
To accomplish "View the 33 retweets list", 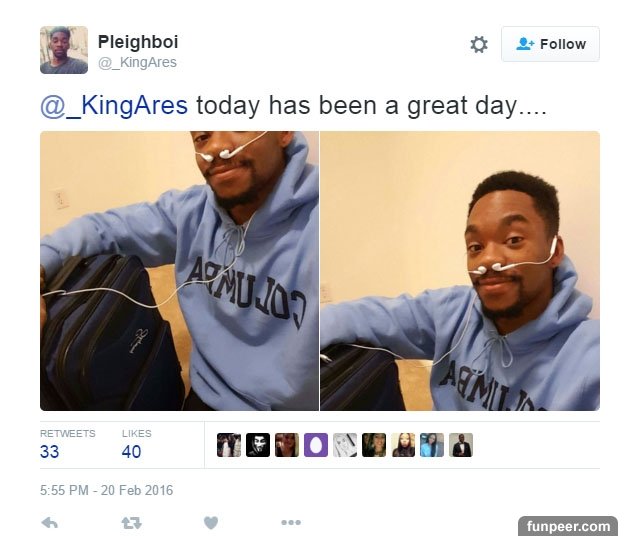I will pyautogui.click(x=68, y=444).
